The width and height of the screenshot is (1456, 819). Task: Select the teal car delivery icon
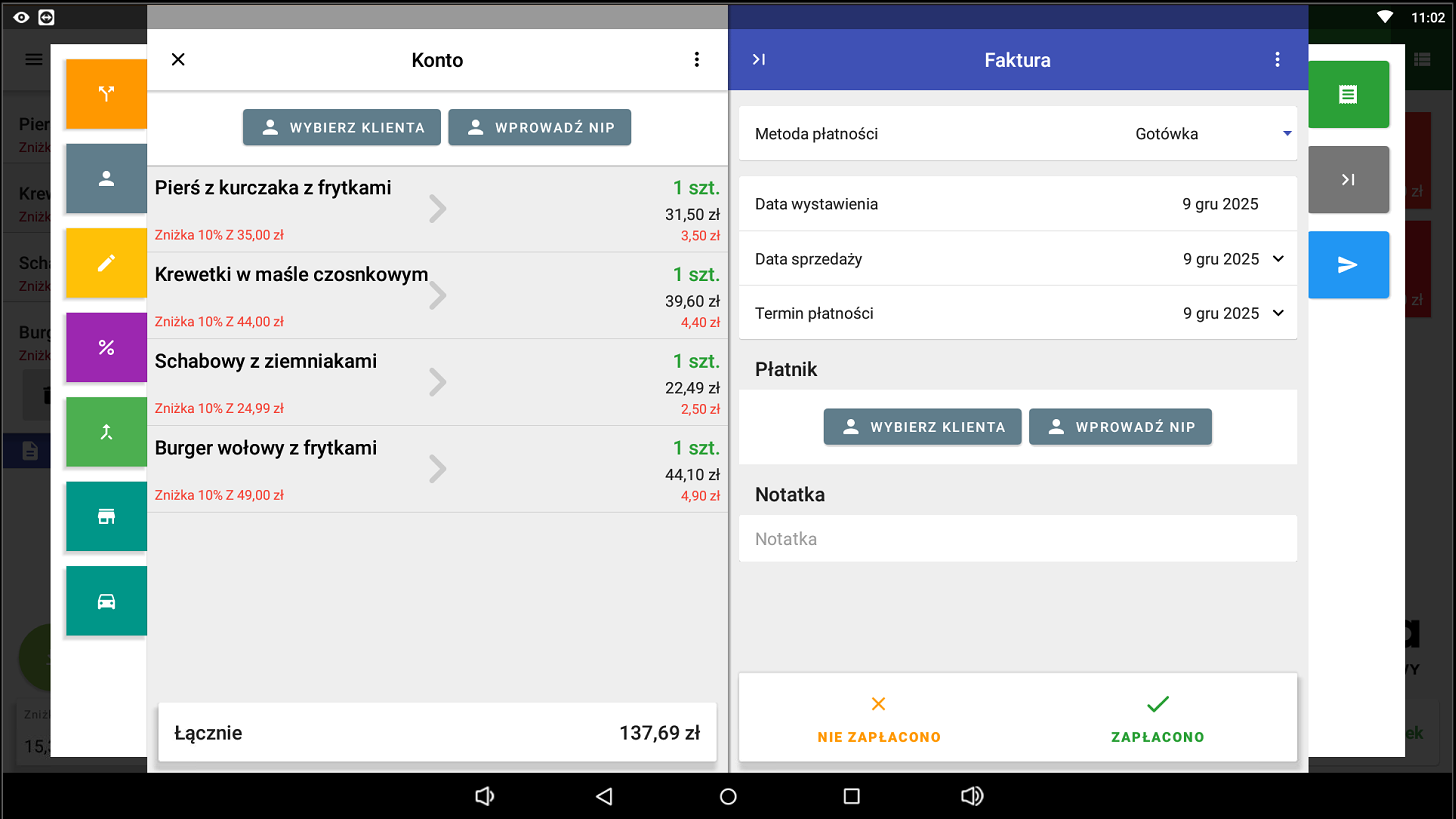point(106,601)
